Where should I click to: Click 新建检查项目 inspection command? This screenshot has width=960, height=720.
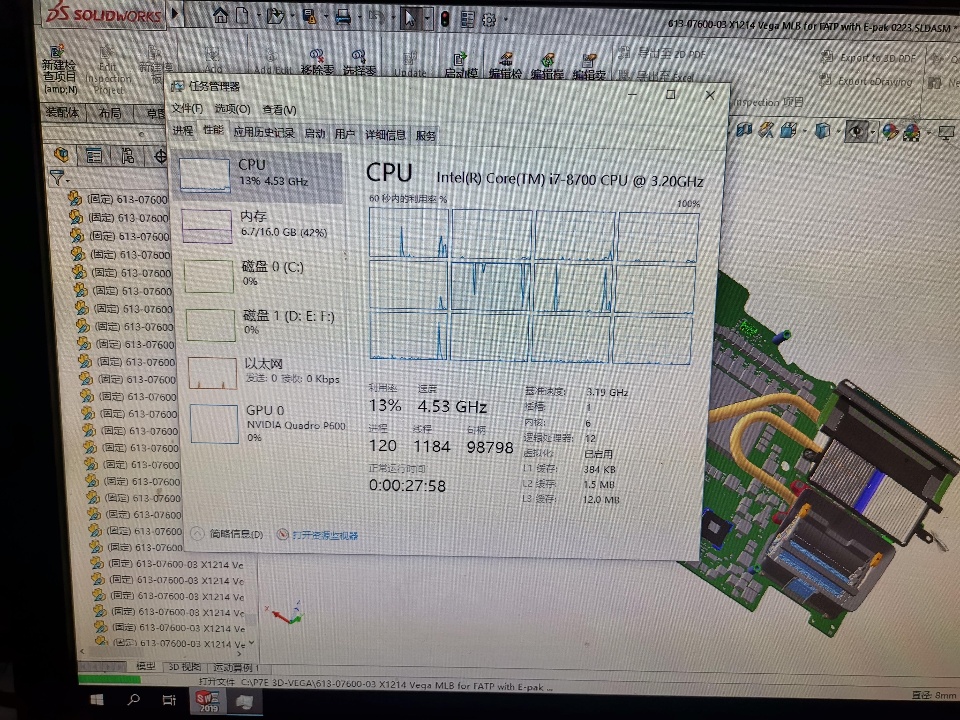(x=59, y=70)
